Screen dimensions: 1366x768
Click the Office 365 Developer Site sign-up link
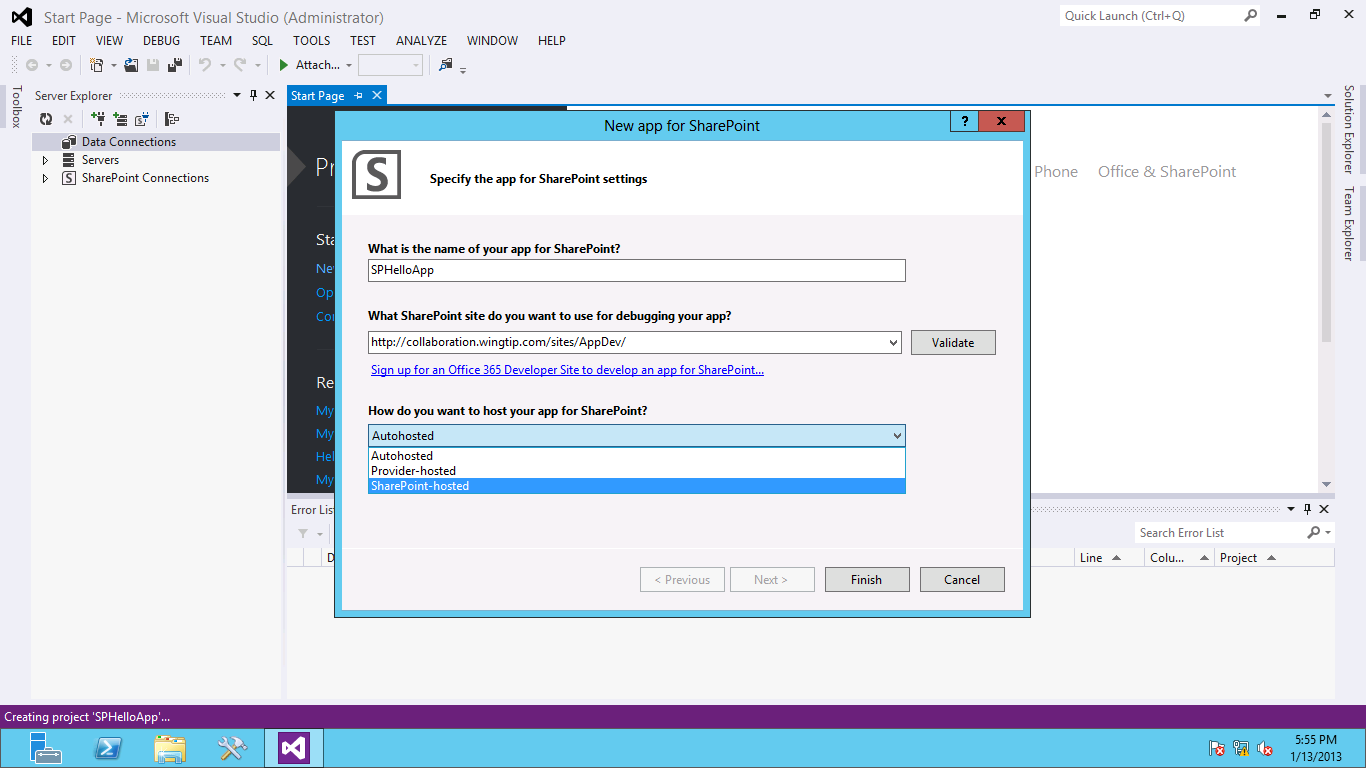[x=567, y=370]
